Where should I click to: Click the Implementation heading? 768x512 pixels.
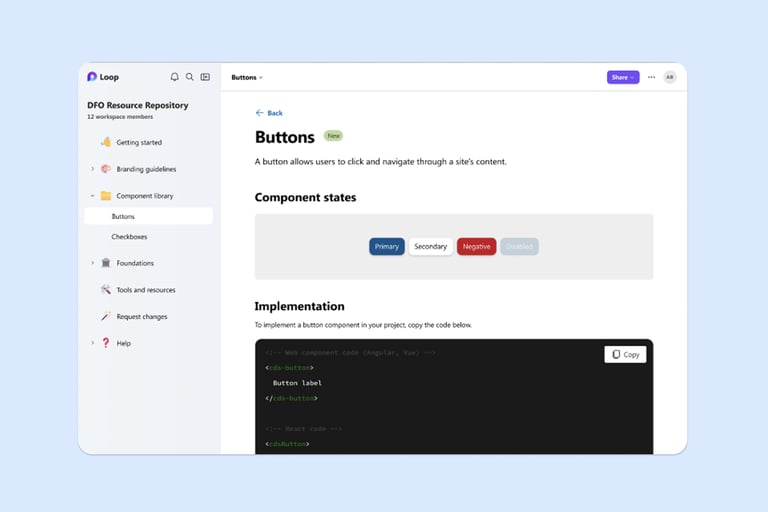(299, 306)
